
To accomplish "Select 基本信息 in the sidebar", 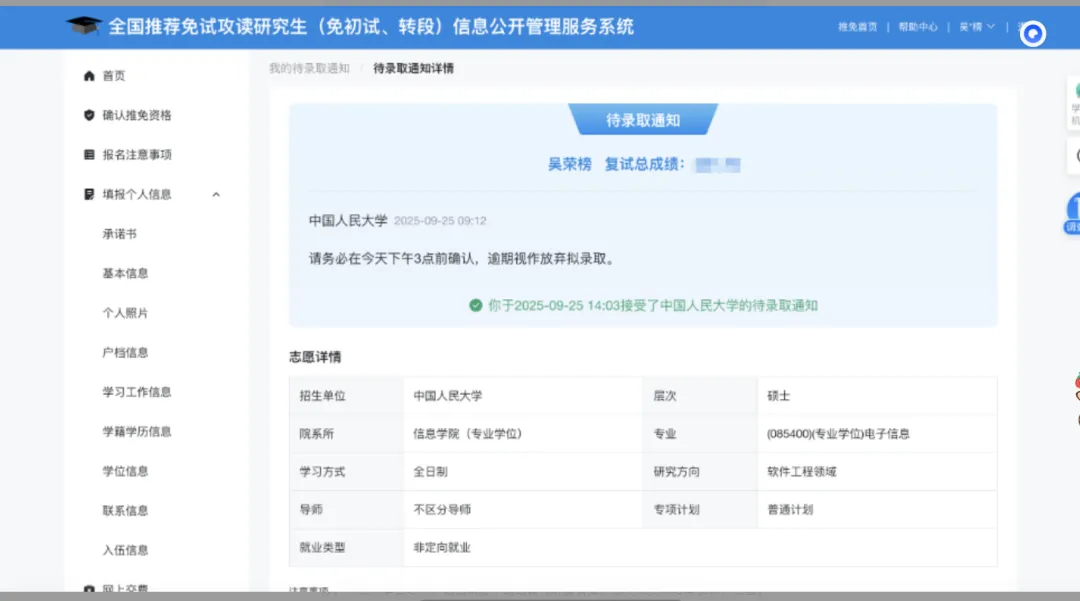I will [125, 273].
